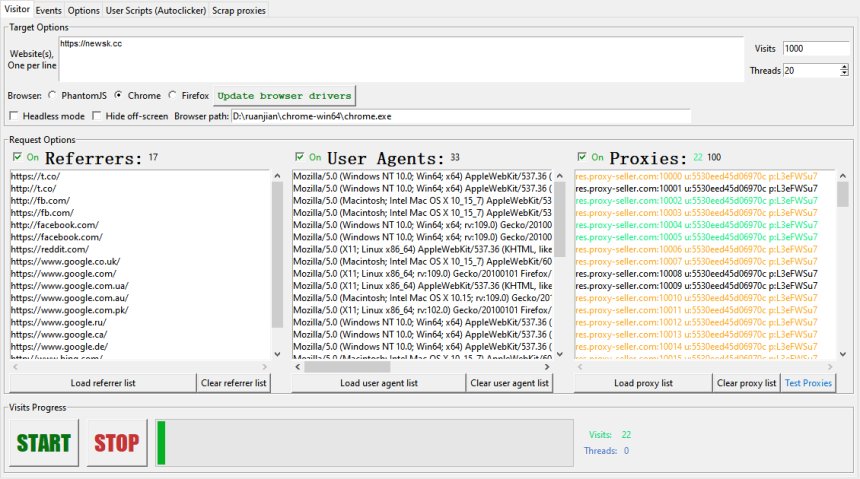Click the Visits count input field
Image resolution: width=860 pixels, height=479 pixels.
point(815,48)
